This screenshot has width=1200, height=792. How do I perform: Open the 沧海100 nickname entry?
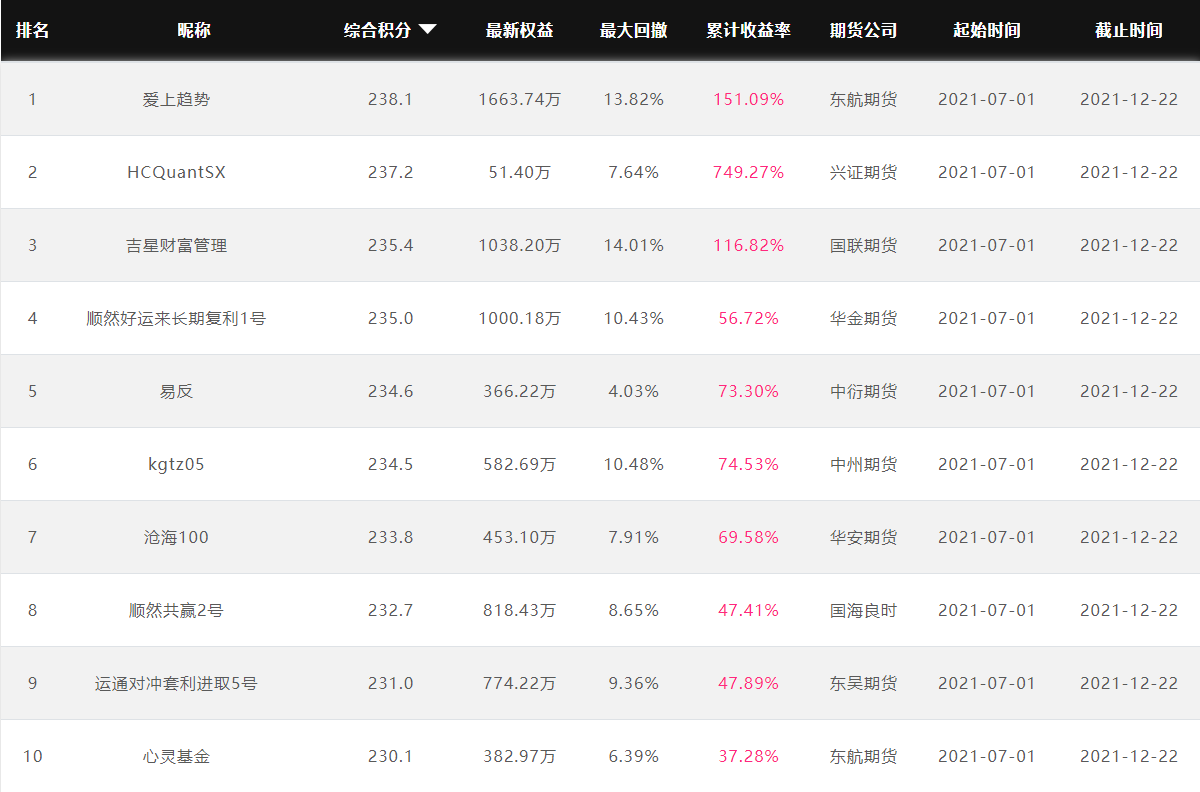tap(176, 537)
